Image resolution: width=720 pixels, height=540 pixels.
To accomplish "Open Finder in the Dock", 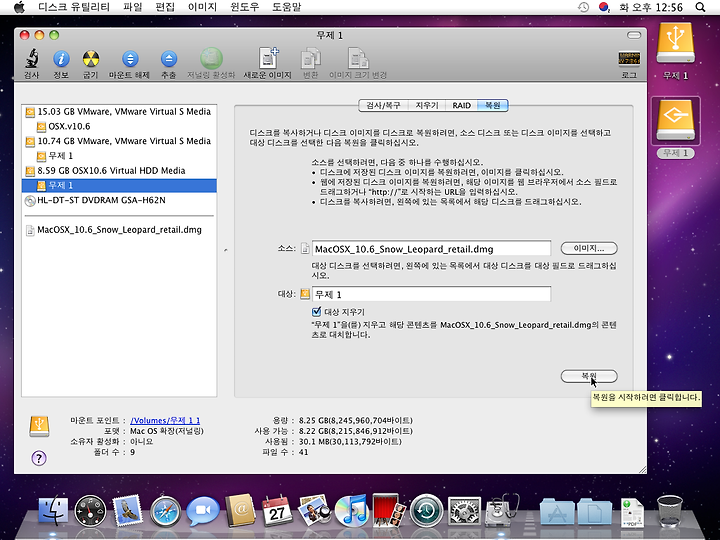I will (53, 511).
